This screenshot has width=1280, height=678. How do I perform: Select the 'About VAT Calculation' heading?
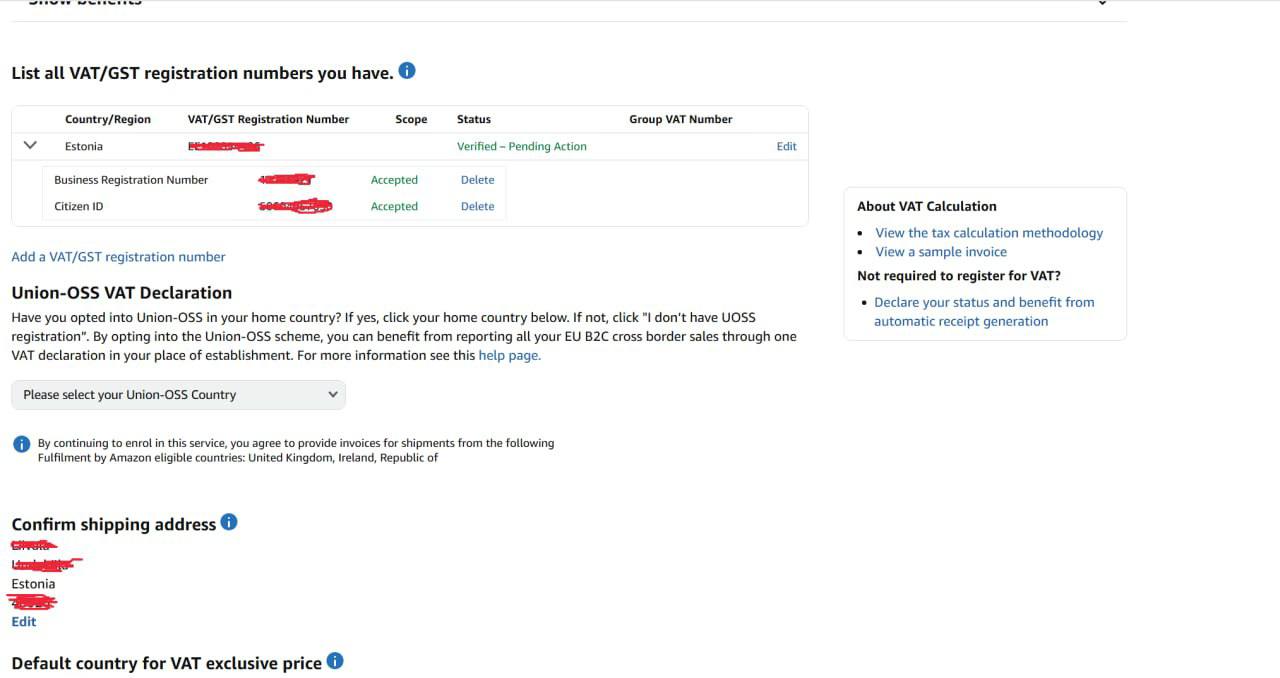click(927, 206)
